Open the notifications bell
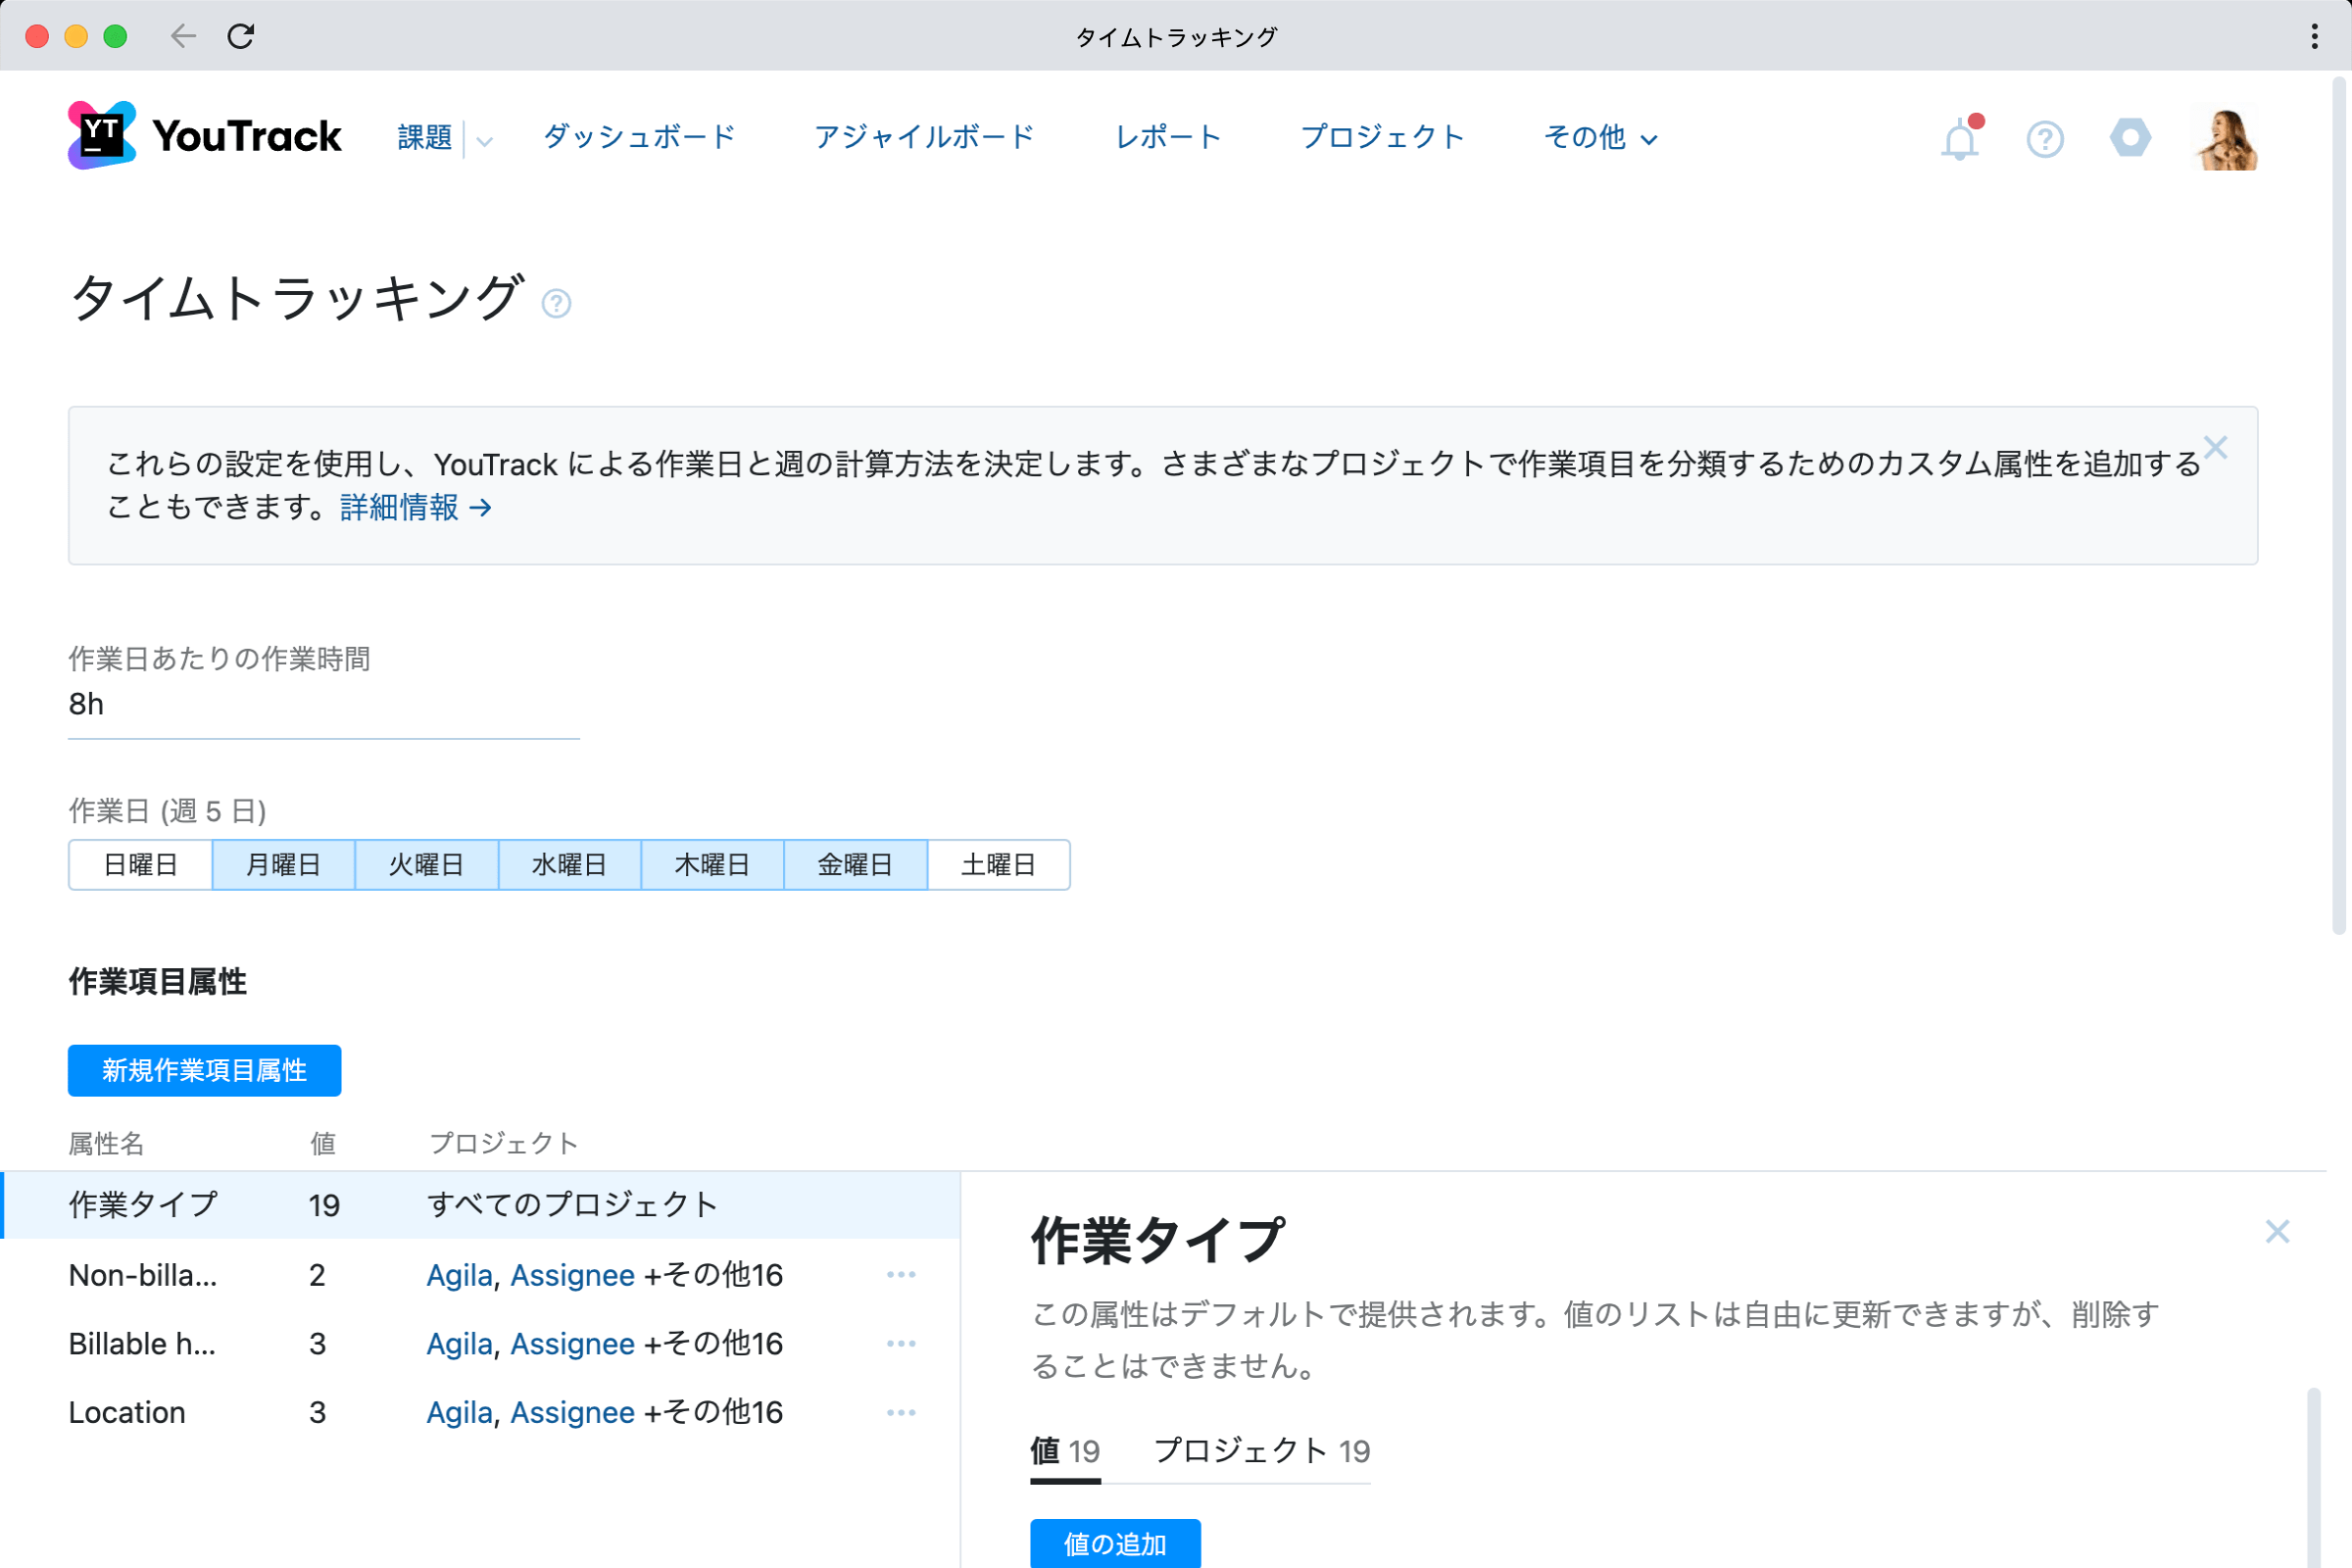2352x1568 pixels. coord(1958,137)
